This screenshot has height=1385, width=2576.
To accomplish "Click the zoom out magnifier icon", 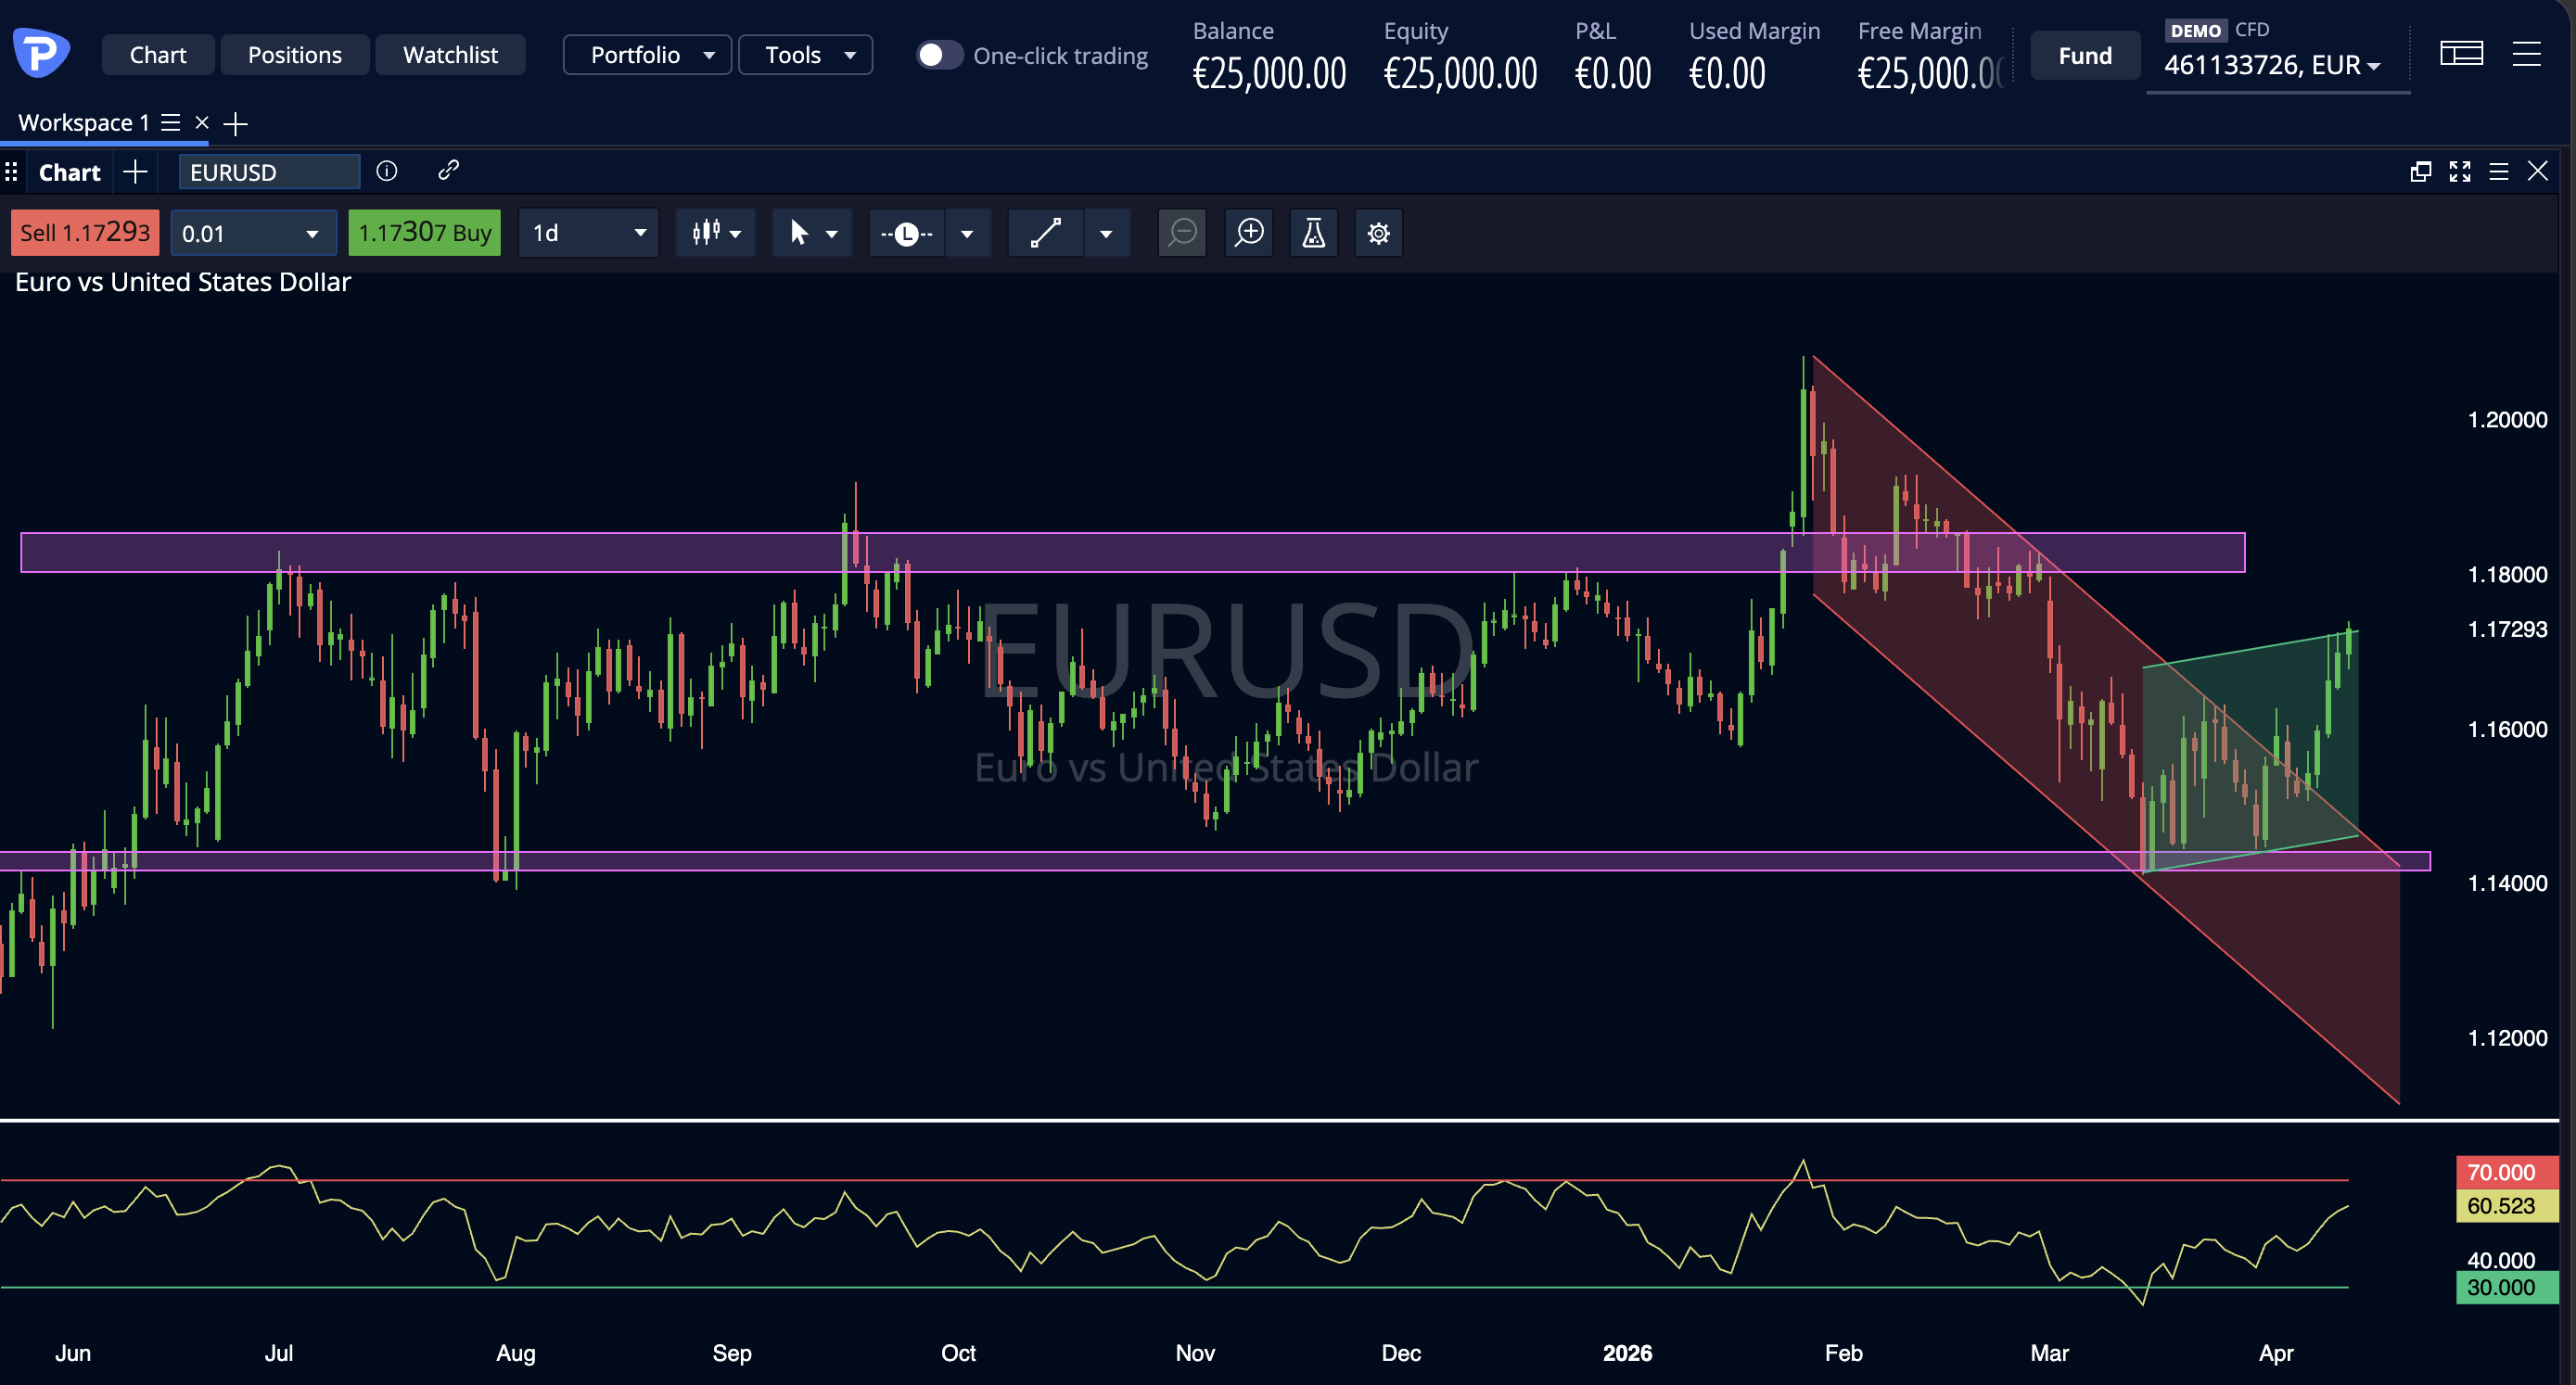I will (x=1182, y=233).
